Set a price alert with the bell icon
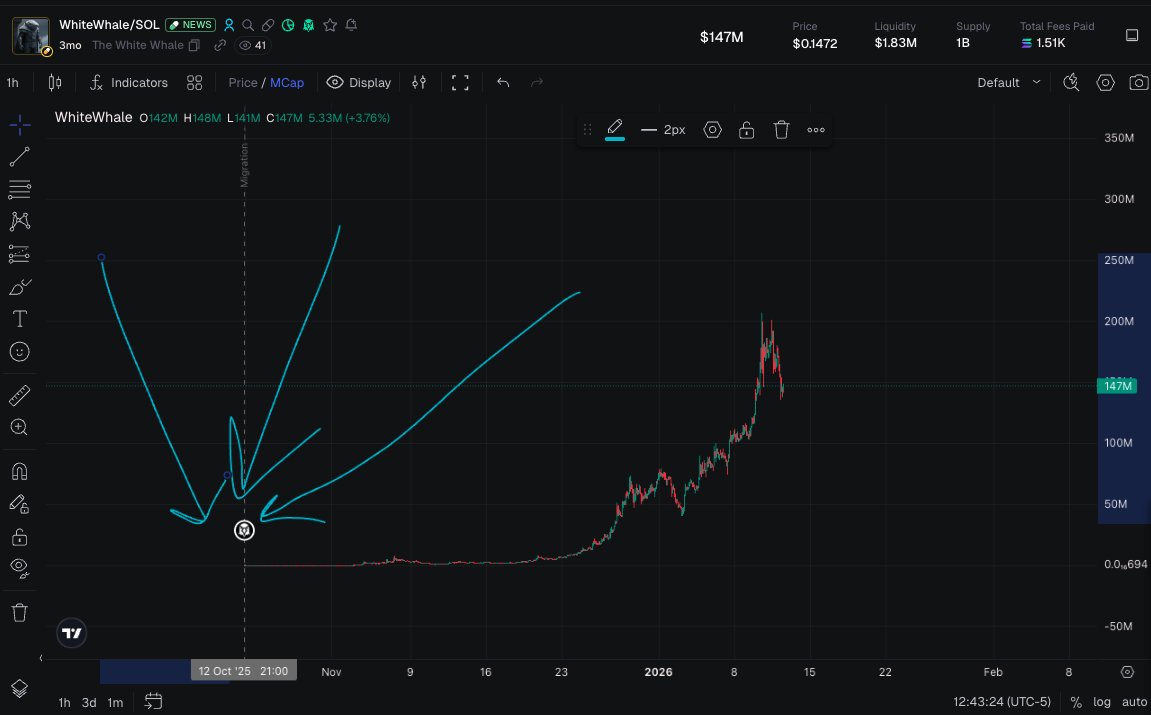 coord(352,25)
